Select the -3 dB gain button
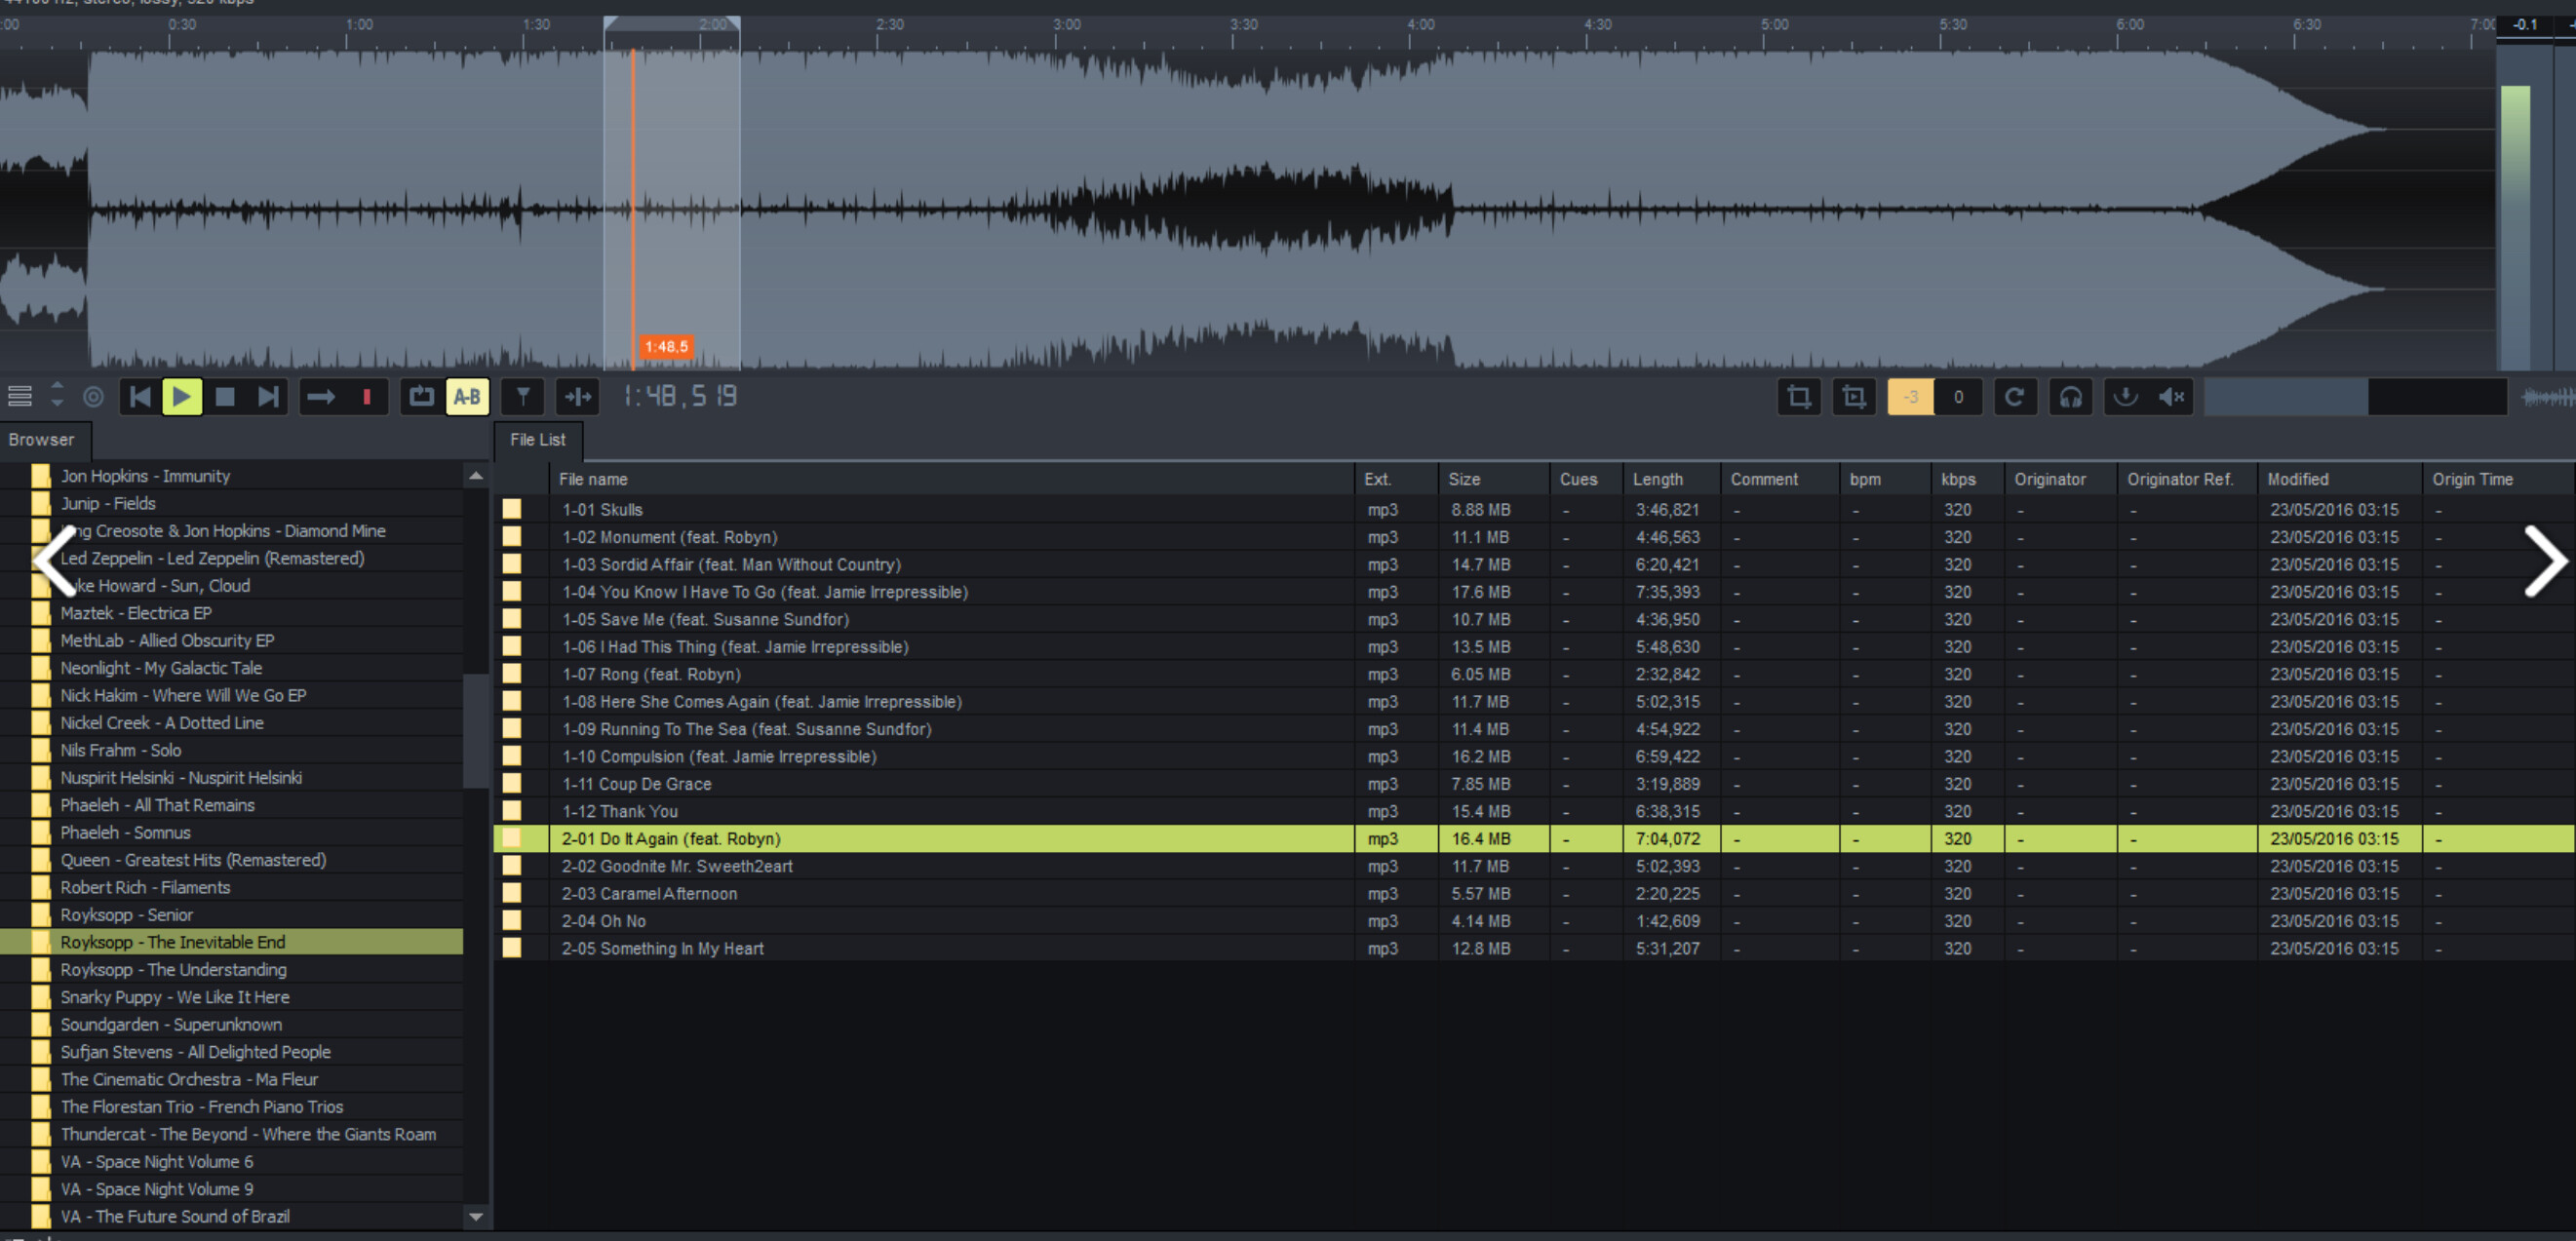 point(1910,397)
